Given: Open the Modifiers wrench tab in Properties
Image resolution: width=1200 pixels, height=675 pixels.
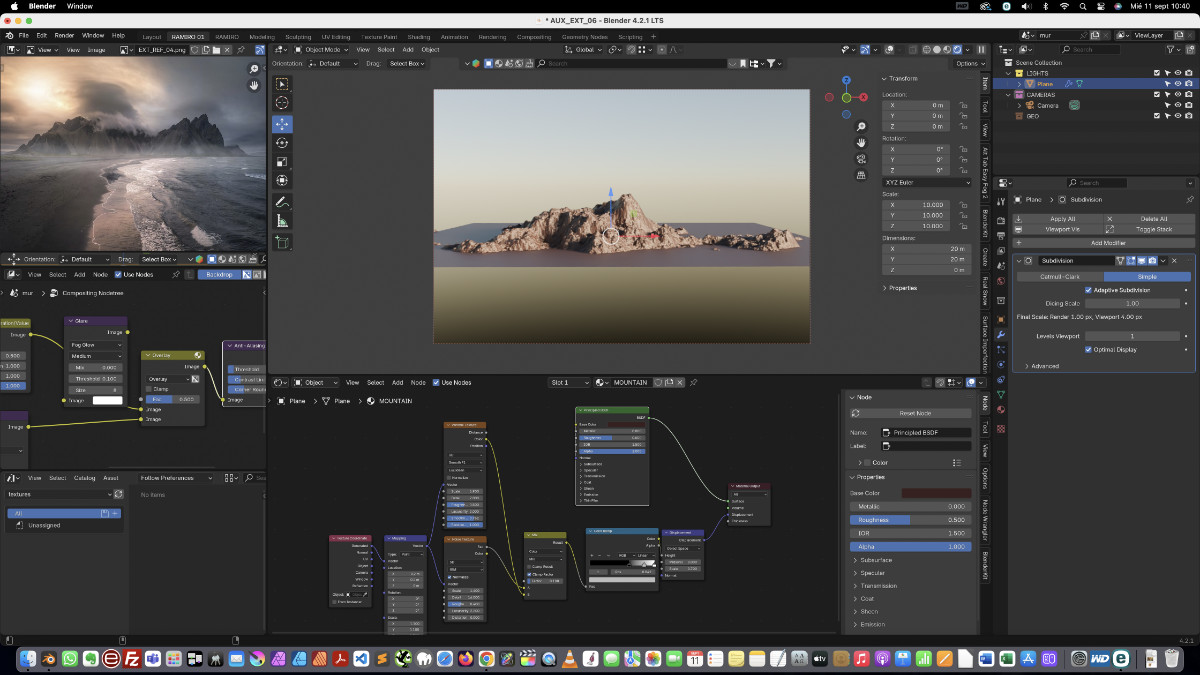Looking at the screenshot, I should [x=1001, y=333].
